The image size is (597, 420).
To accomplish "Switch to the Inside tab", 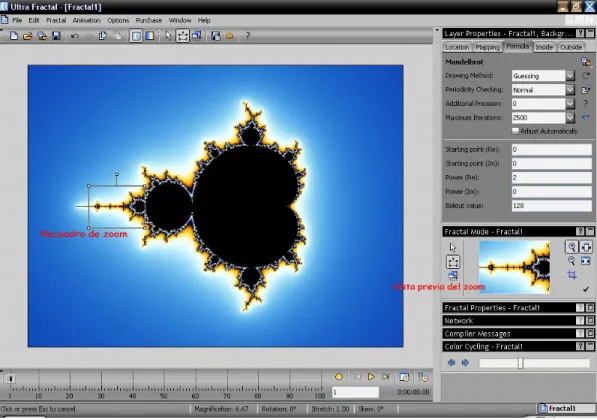I will 544,48.
